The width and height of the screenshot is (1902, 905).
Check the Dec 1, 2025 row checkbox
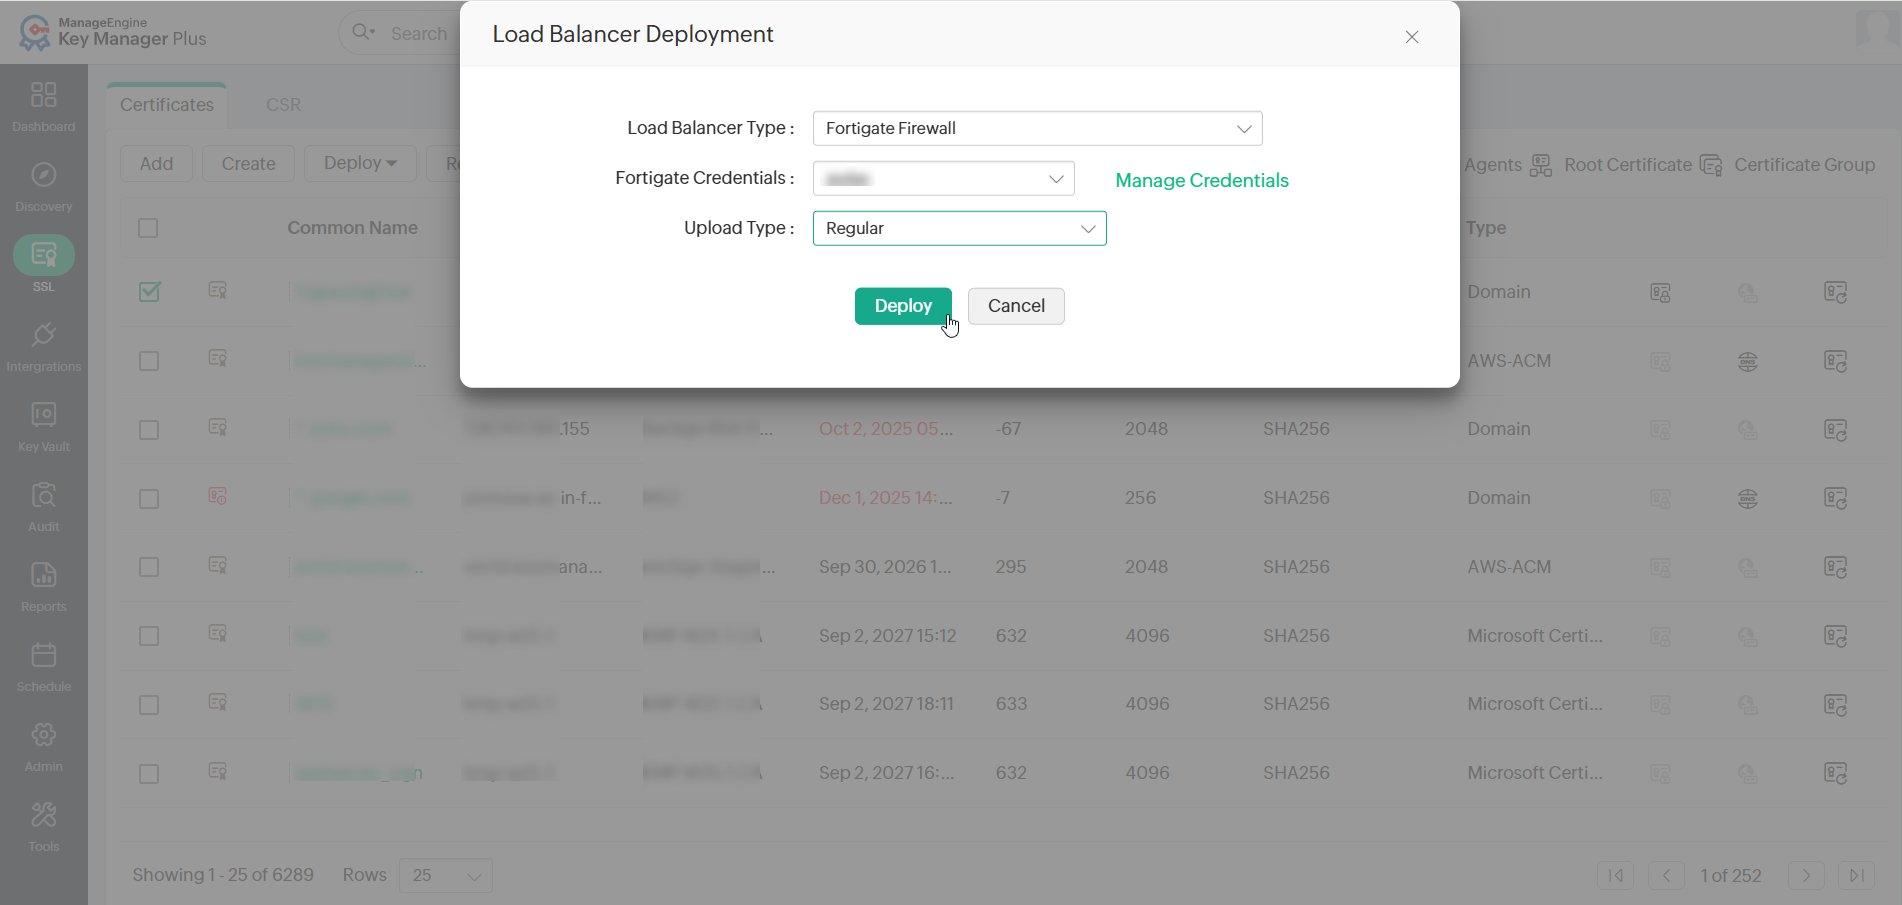pyautogui.click(x=149, y=499)
